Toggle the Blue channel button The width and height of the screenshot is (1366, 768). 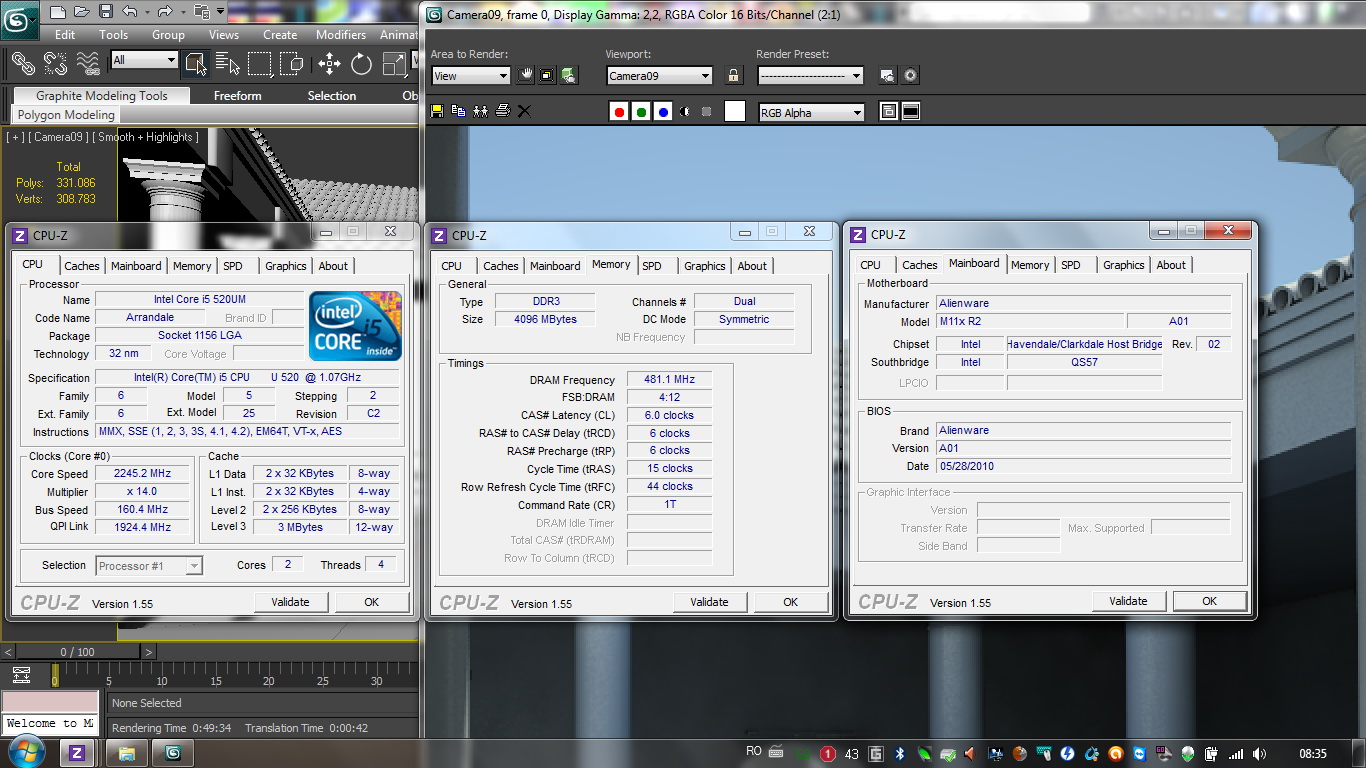click(x=663, y=112)
